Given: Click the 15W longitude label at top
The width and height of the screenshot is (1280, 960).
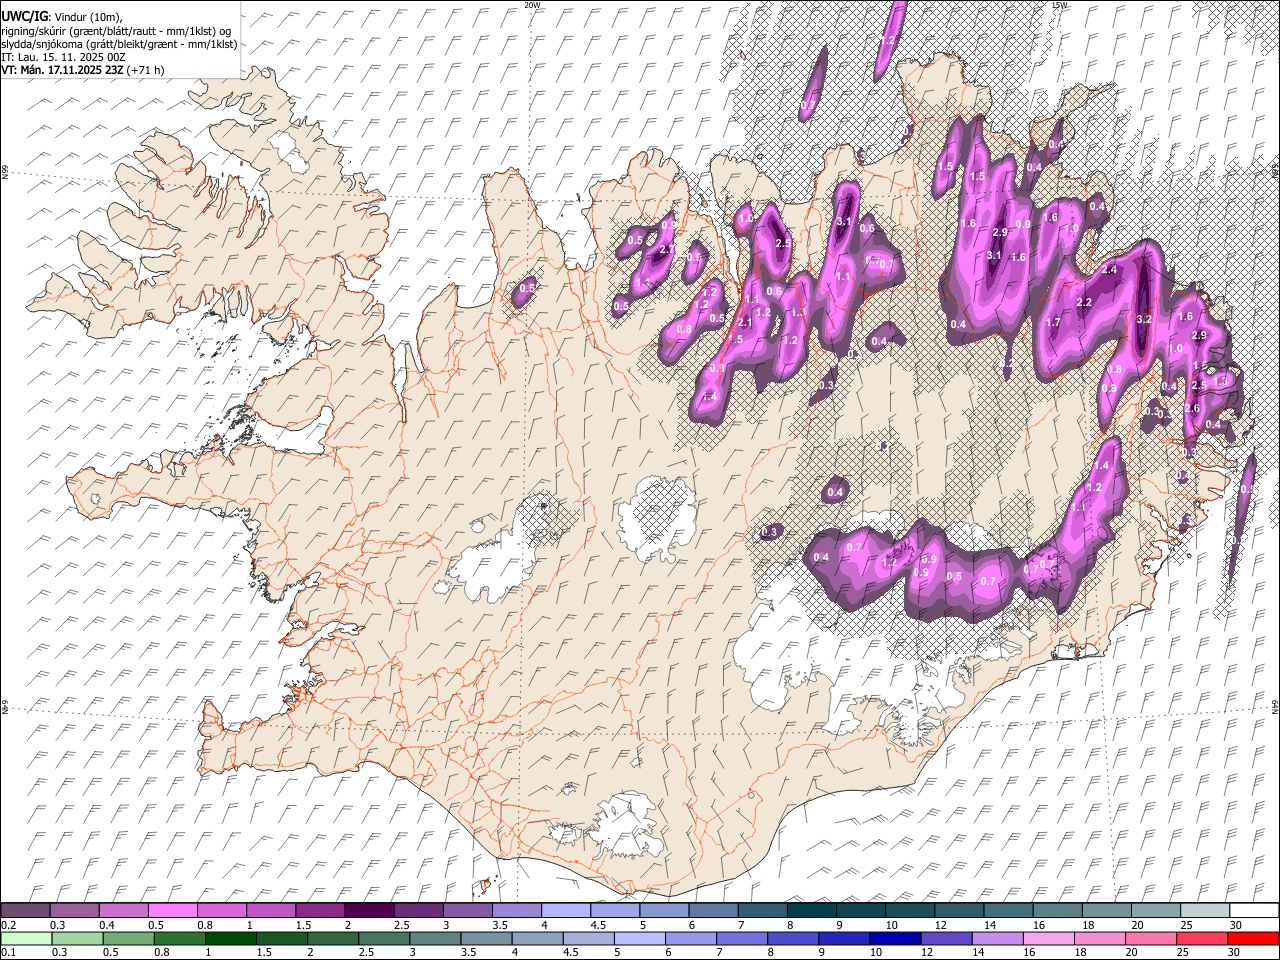Looking at the screenshot, I should pyautogui.click(x=1059, y=5).
